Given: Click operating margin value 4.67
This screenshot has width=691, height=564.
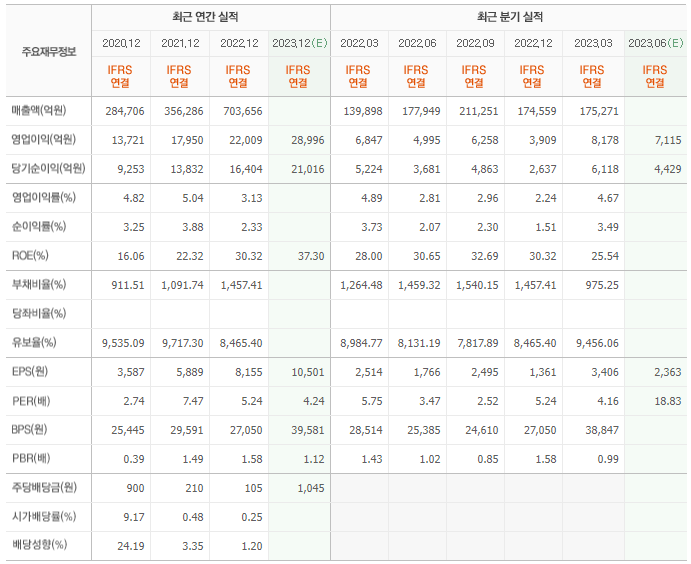Looking at the screenshot, I should [x=608, y=199].
